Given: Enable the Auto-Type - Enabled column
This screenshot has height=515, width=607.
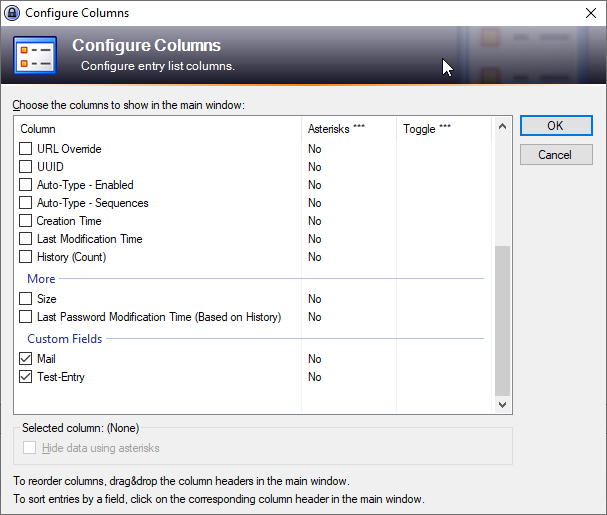Looking at the screenshot, I should coord(26,185).
